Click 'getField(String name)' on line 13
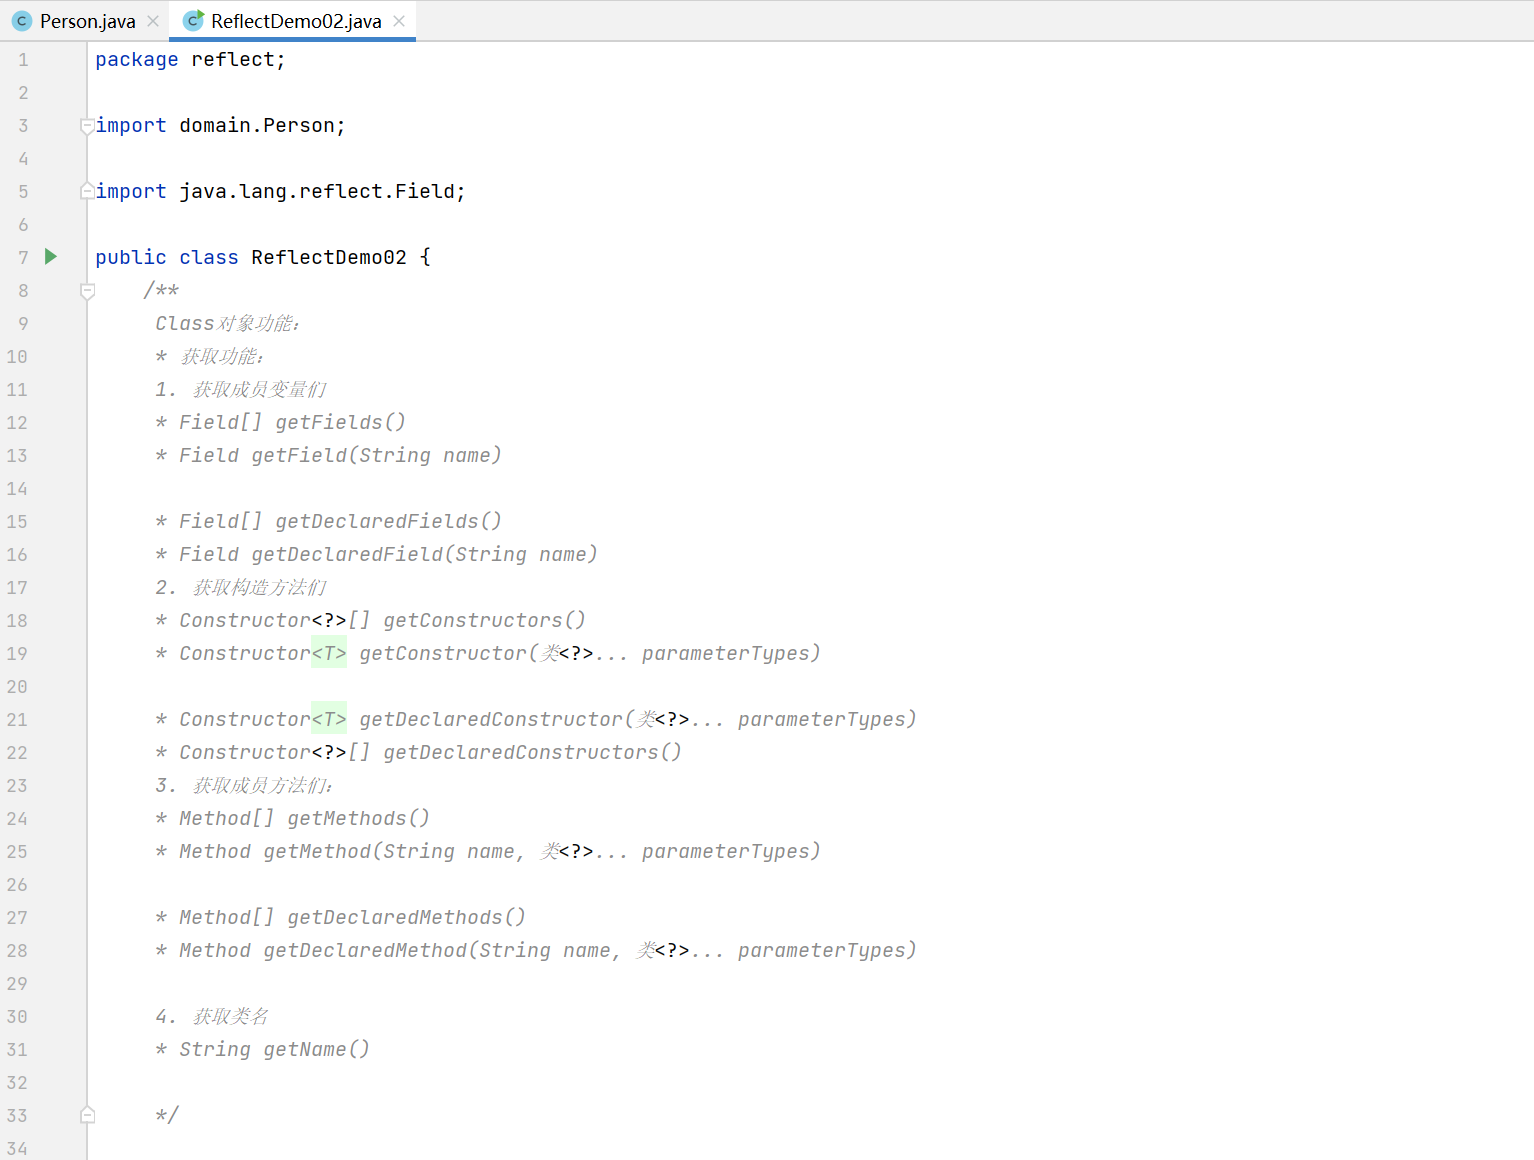The width and height of the screenshot is (1534, 1160). pos(376,456)
